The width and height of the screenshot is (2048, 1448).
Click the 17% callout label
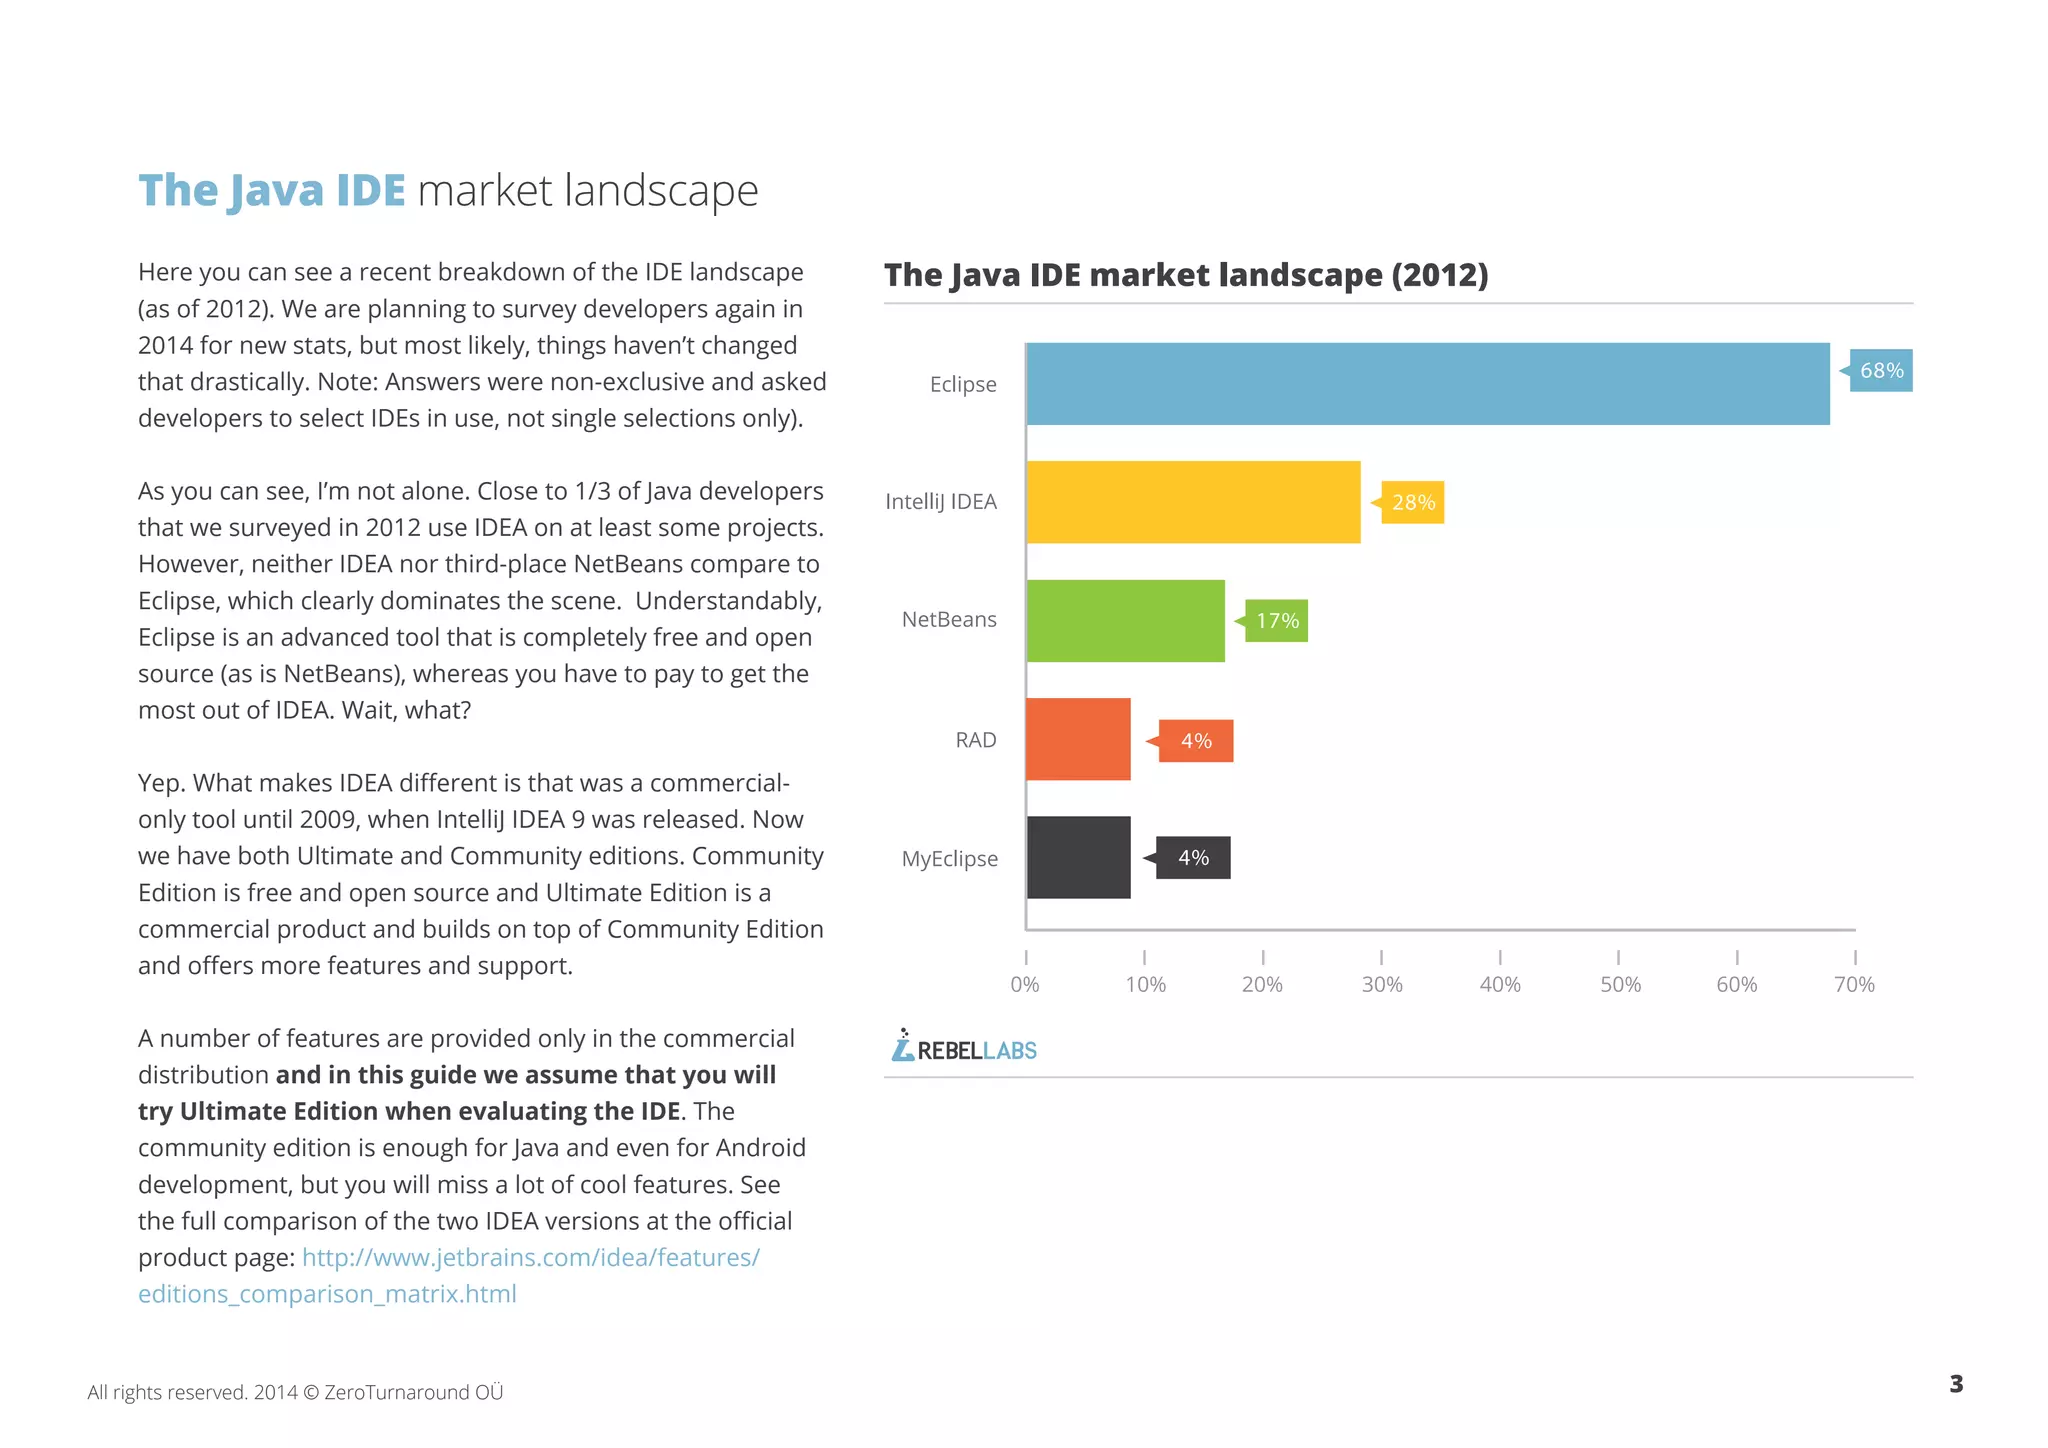tap(1276, 621)
